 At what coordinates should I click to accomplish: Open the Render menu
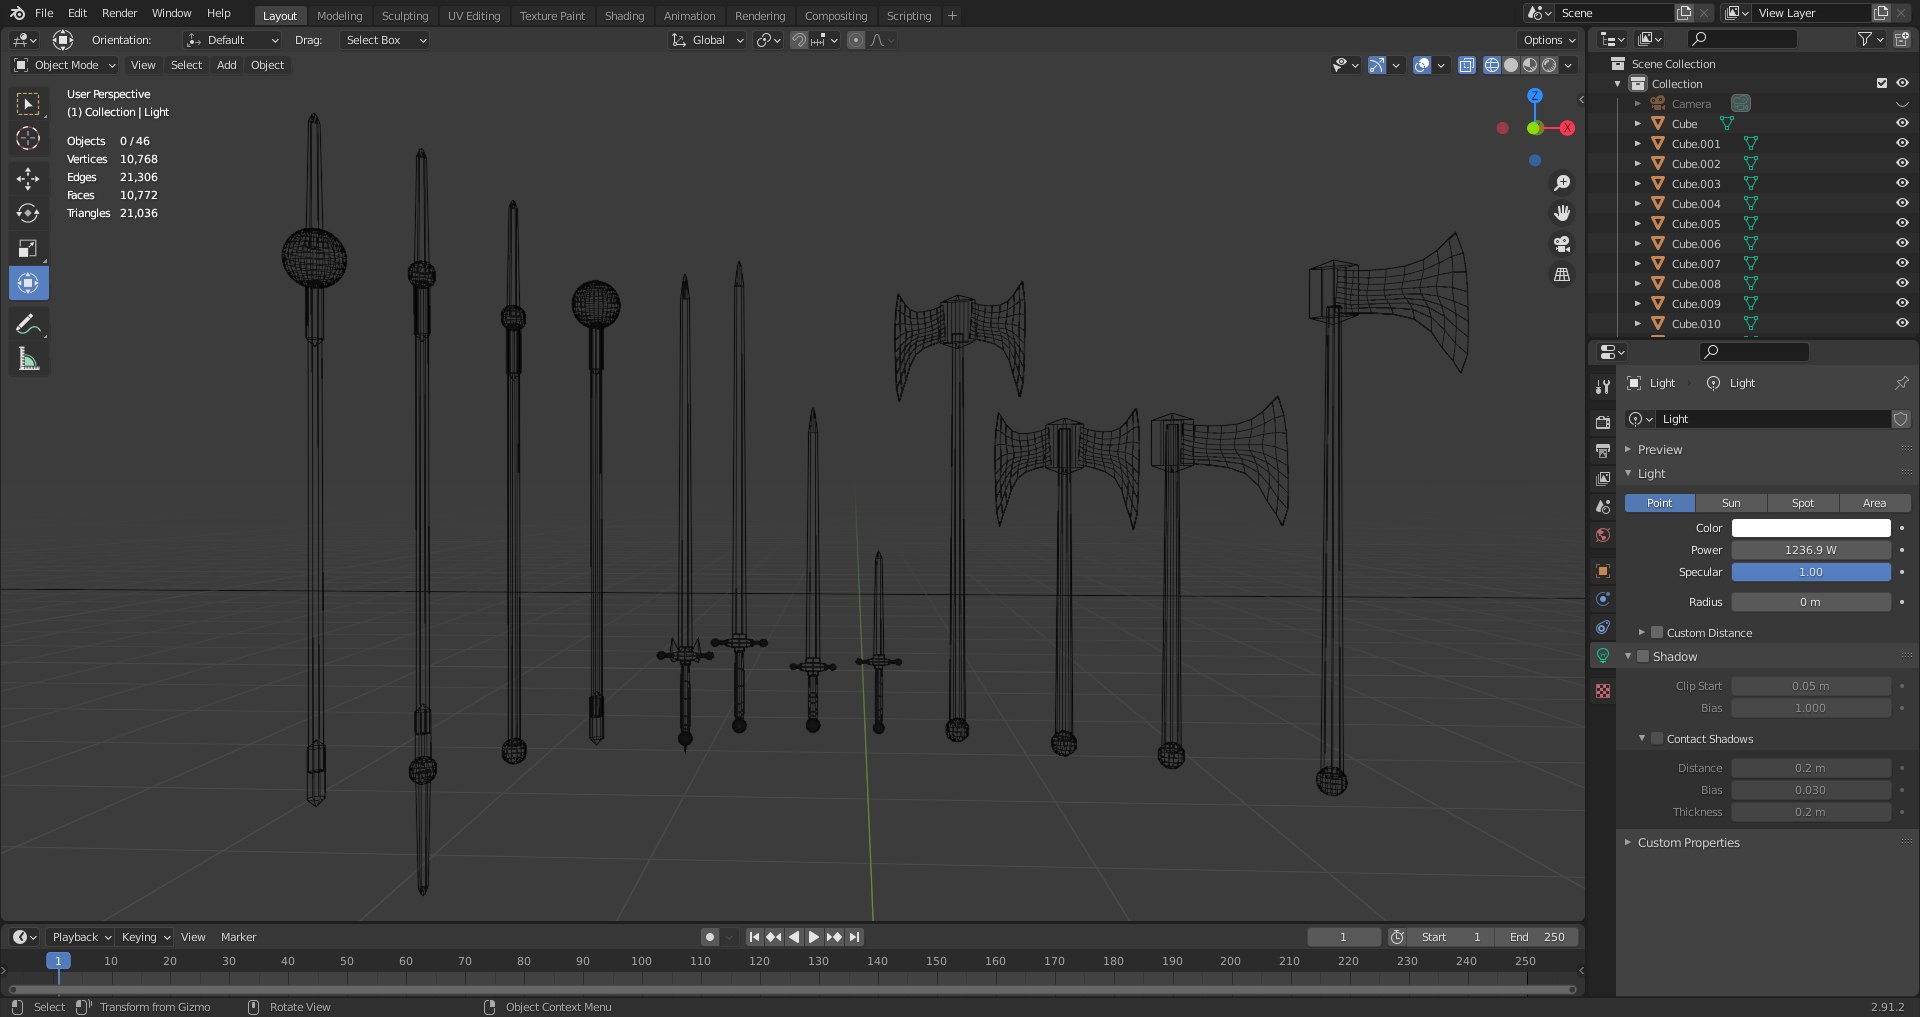(119, 13)
